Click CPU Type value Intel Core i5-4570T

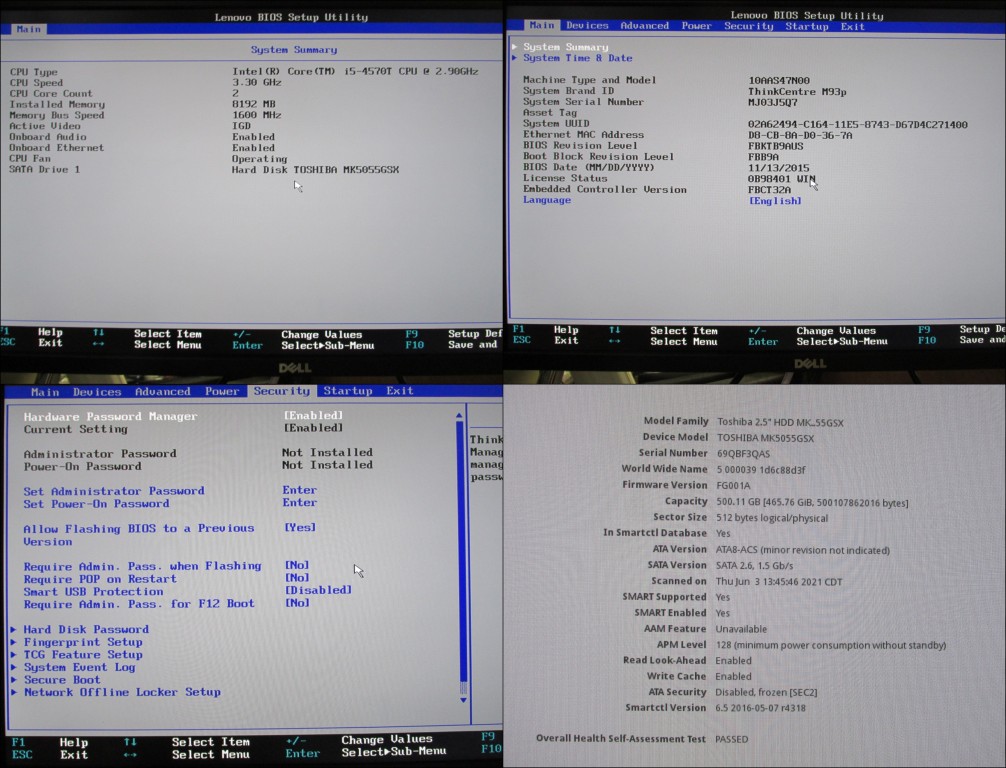[x=355, y=71]
